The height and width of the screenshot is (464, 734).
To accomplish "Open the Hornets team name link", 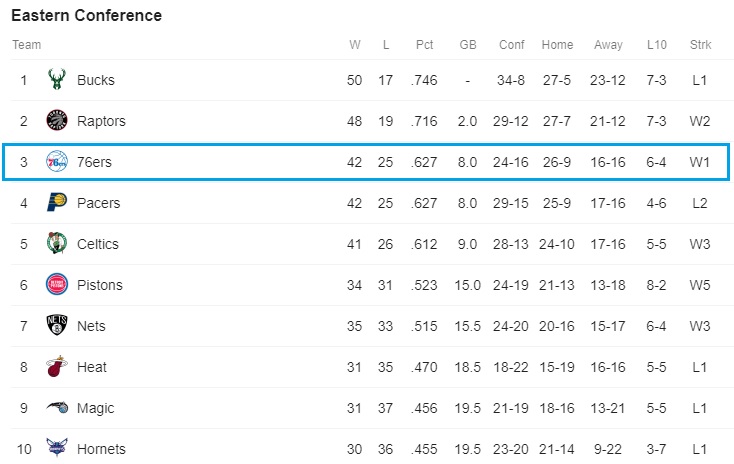I will [x=100, y=449].
